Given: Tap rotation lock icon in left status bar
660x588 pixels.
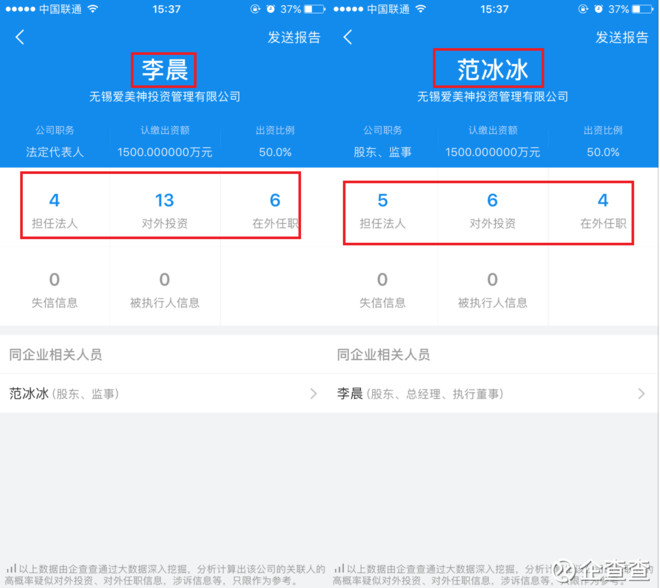Looking at the screenshot, I should [x=255, y=9].
